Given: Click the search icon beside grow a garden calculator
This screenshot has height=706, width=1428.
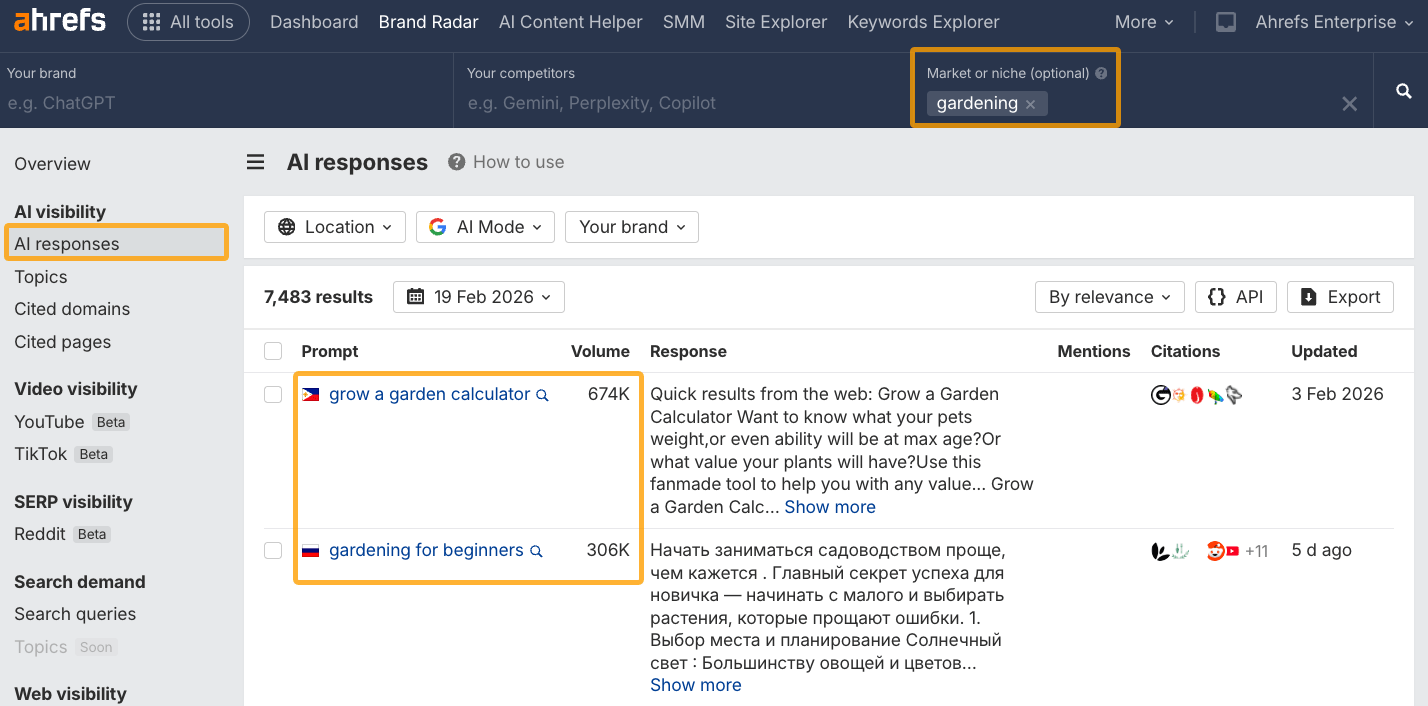Looking at the screenshot, I should point(542,395).
